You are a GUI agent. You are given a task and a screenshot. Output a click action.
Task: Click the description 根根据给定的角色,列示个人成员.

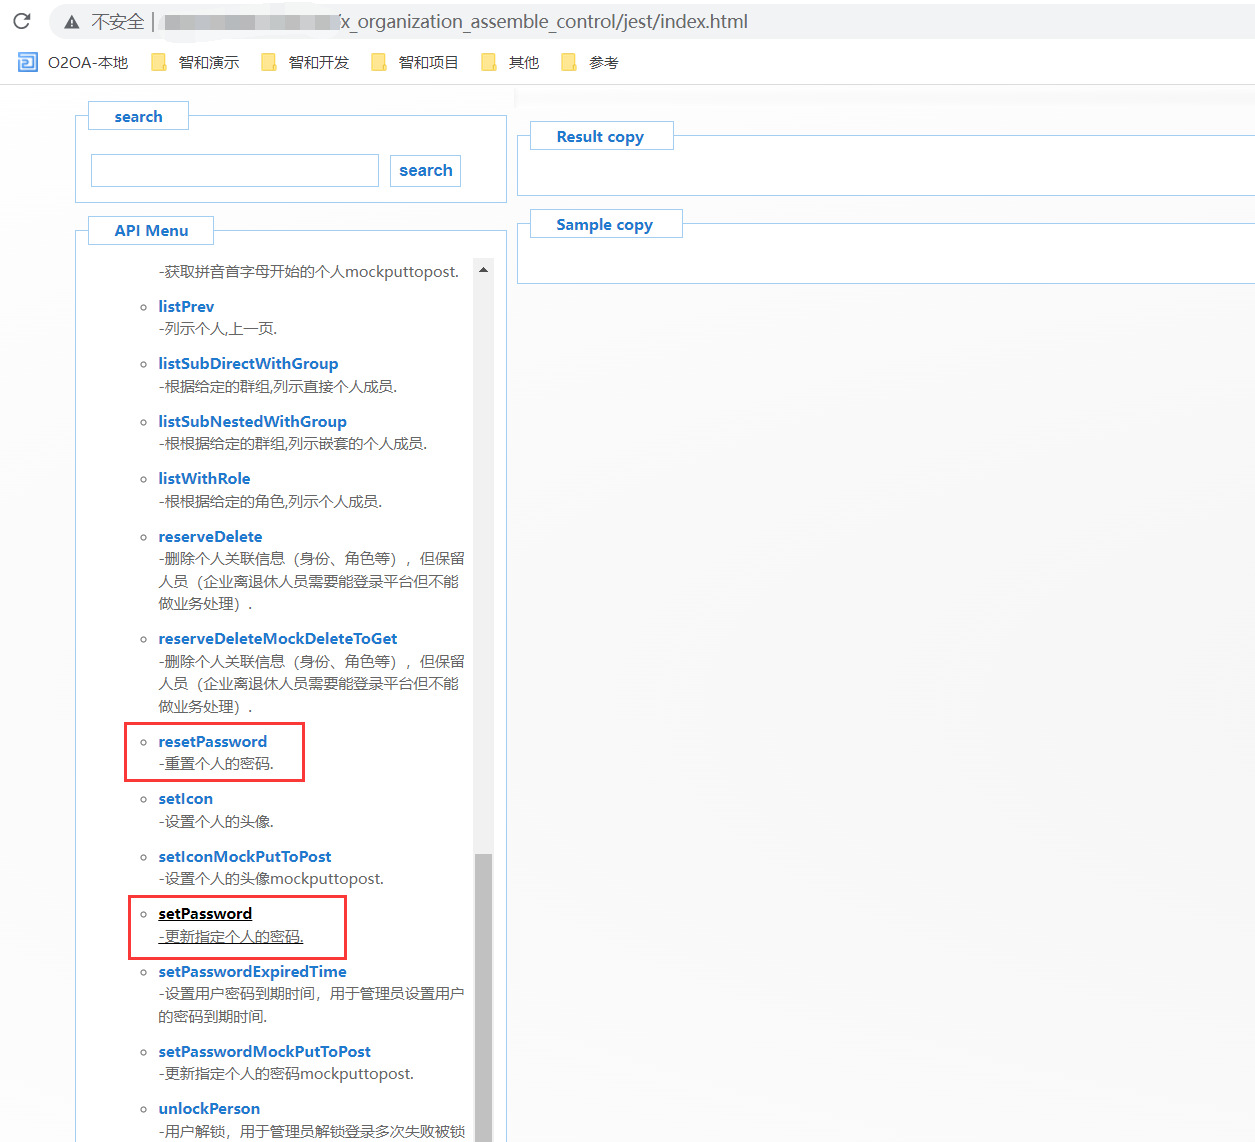tap(270, 501)
